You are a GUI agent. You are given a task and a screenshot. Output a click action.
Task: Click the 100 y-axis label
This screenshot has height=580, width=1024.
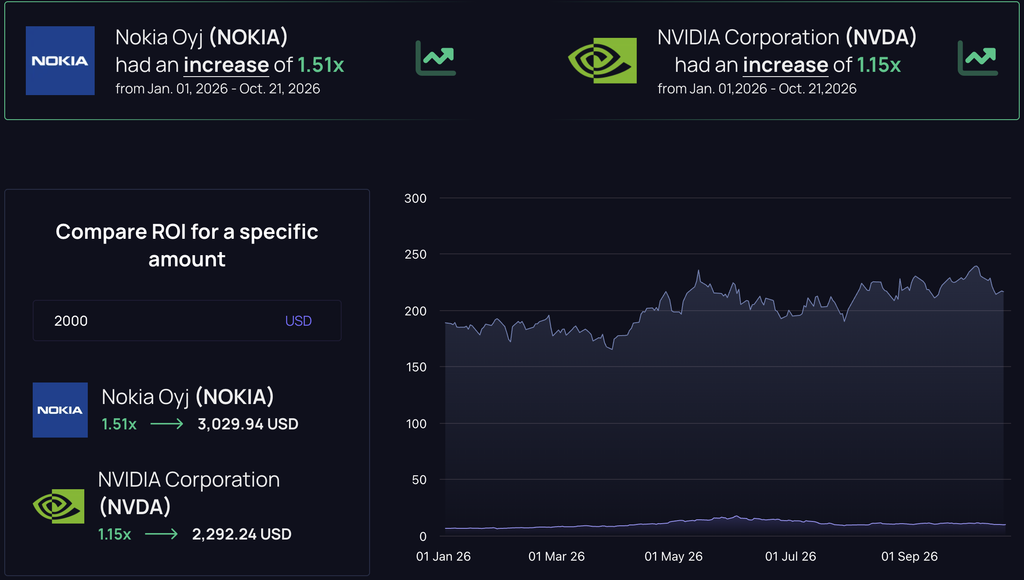[x=416, y=424]
